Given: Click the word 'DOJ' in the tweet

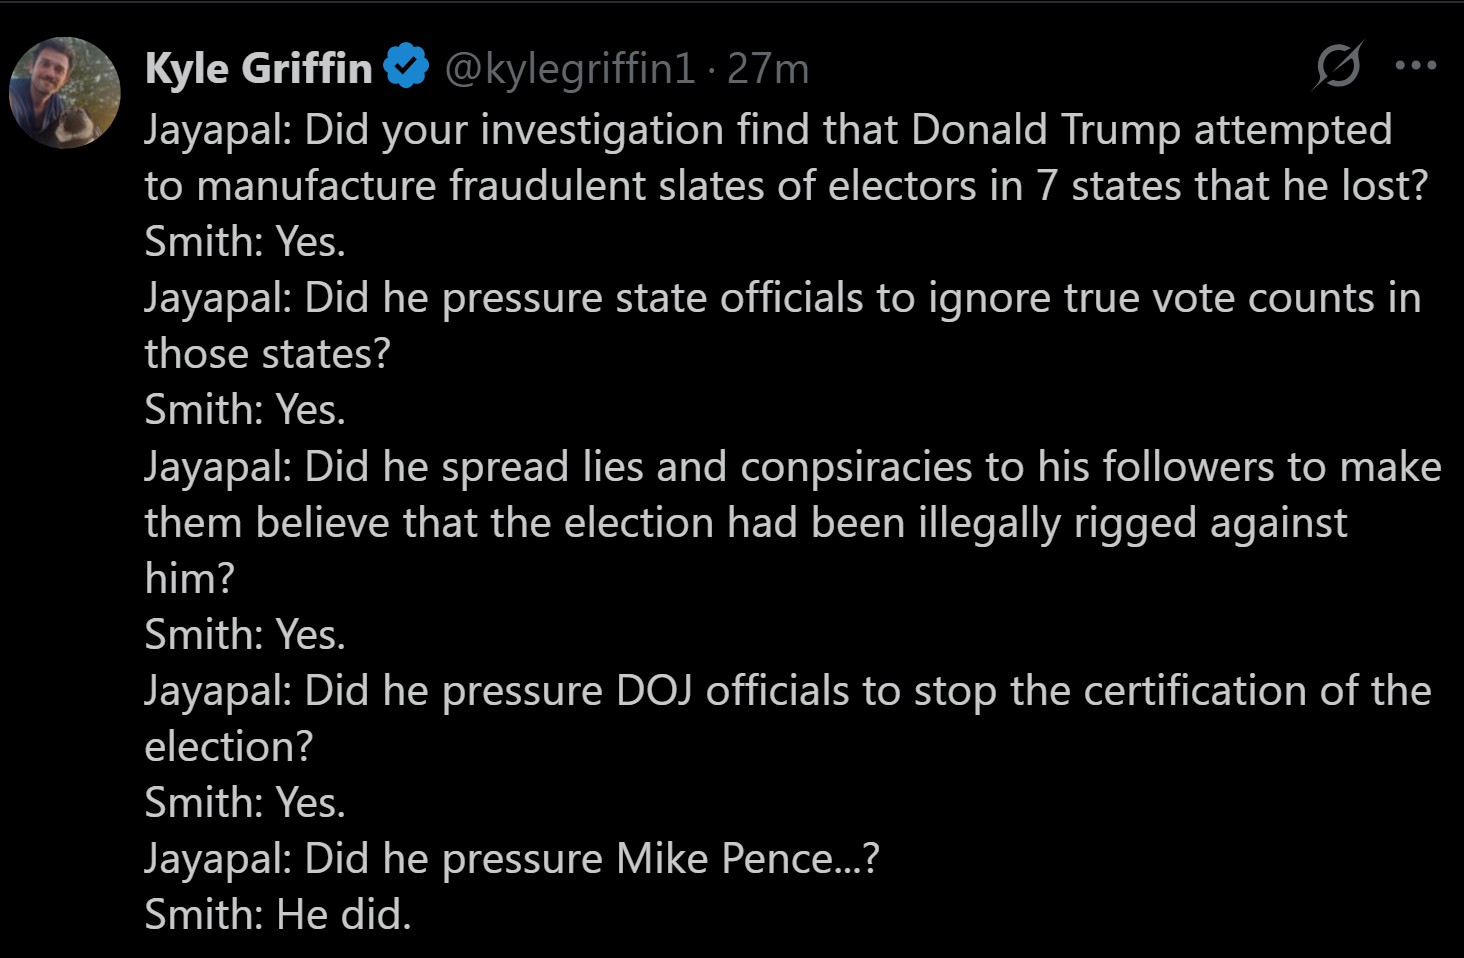Looking at the screenshot, I should (654, 691).
